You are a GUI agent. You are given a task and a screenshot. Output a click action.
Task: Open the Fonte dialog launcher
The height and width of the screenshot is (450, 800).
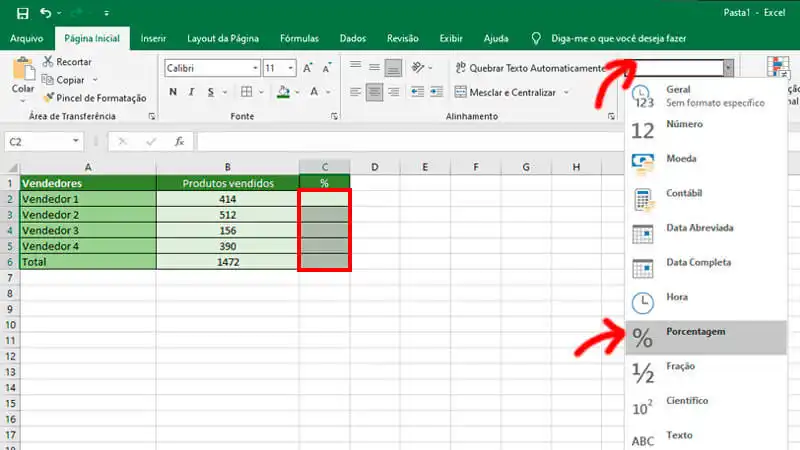point(334,117)
